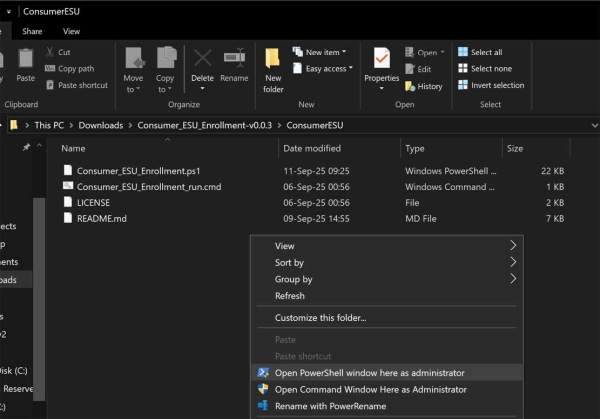This screenshot has height=419, width=600.
Task: Click the Invert selection grid icon
Action: (463, 85)
